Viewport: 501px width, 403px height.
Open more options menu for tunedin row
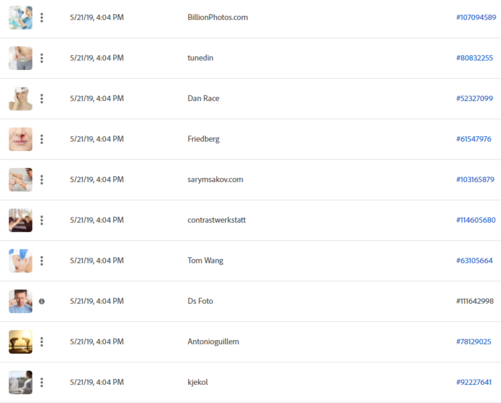(x=42, y=58)
